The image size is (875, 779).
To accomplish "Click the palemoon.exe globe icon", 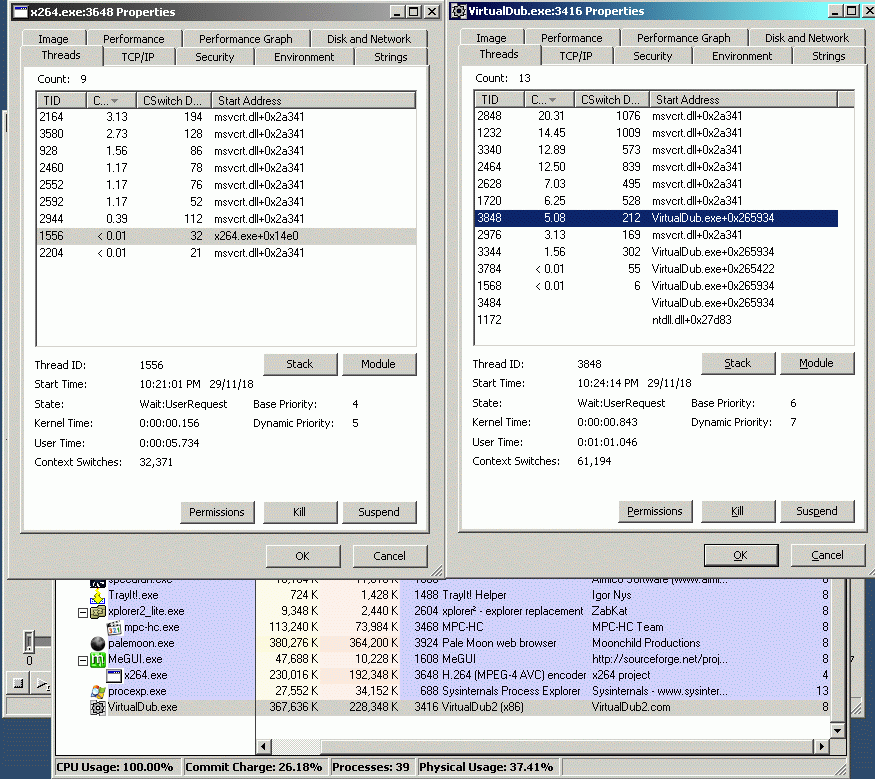I will tap(98, 643).
